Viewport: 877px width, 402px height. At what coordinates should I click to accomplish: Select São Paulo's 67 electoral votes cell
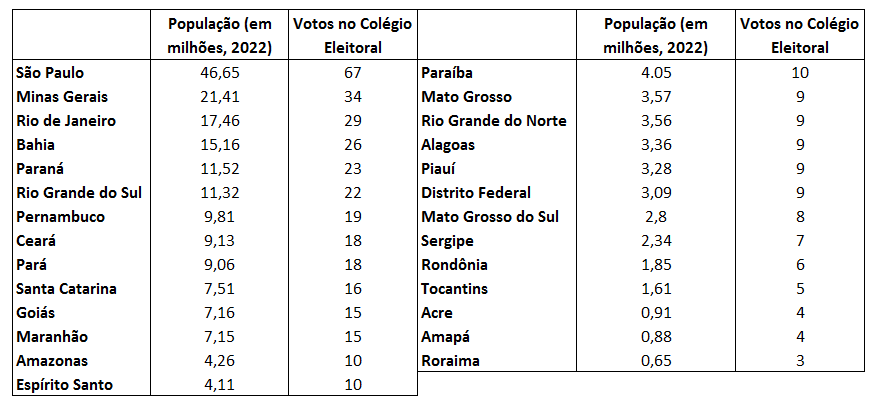[x=351, y=73]
